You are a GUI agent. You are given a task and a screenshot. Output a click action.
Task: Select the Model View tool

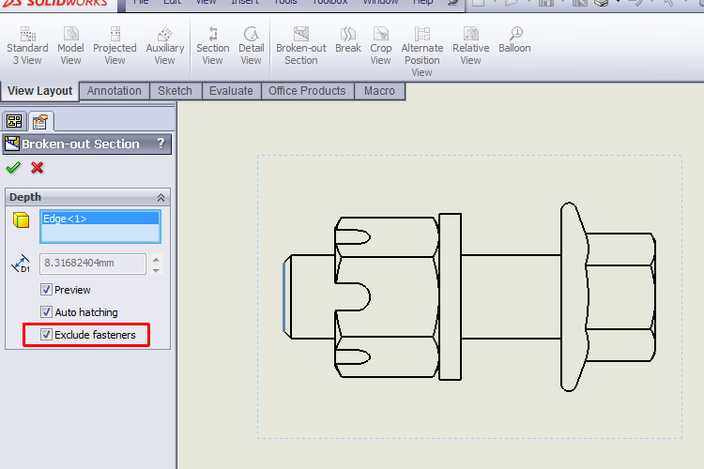click(70, 46)
